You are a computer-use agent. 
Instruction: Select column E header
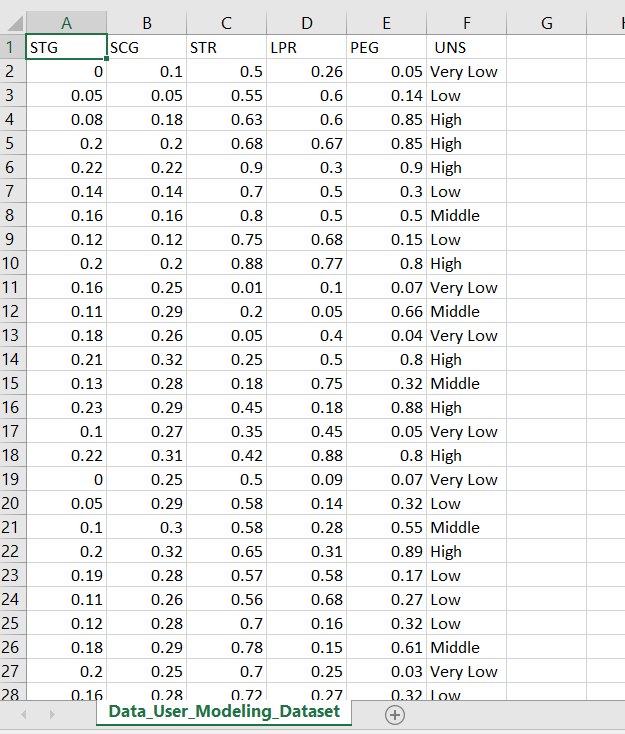coord(387,22)
